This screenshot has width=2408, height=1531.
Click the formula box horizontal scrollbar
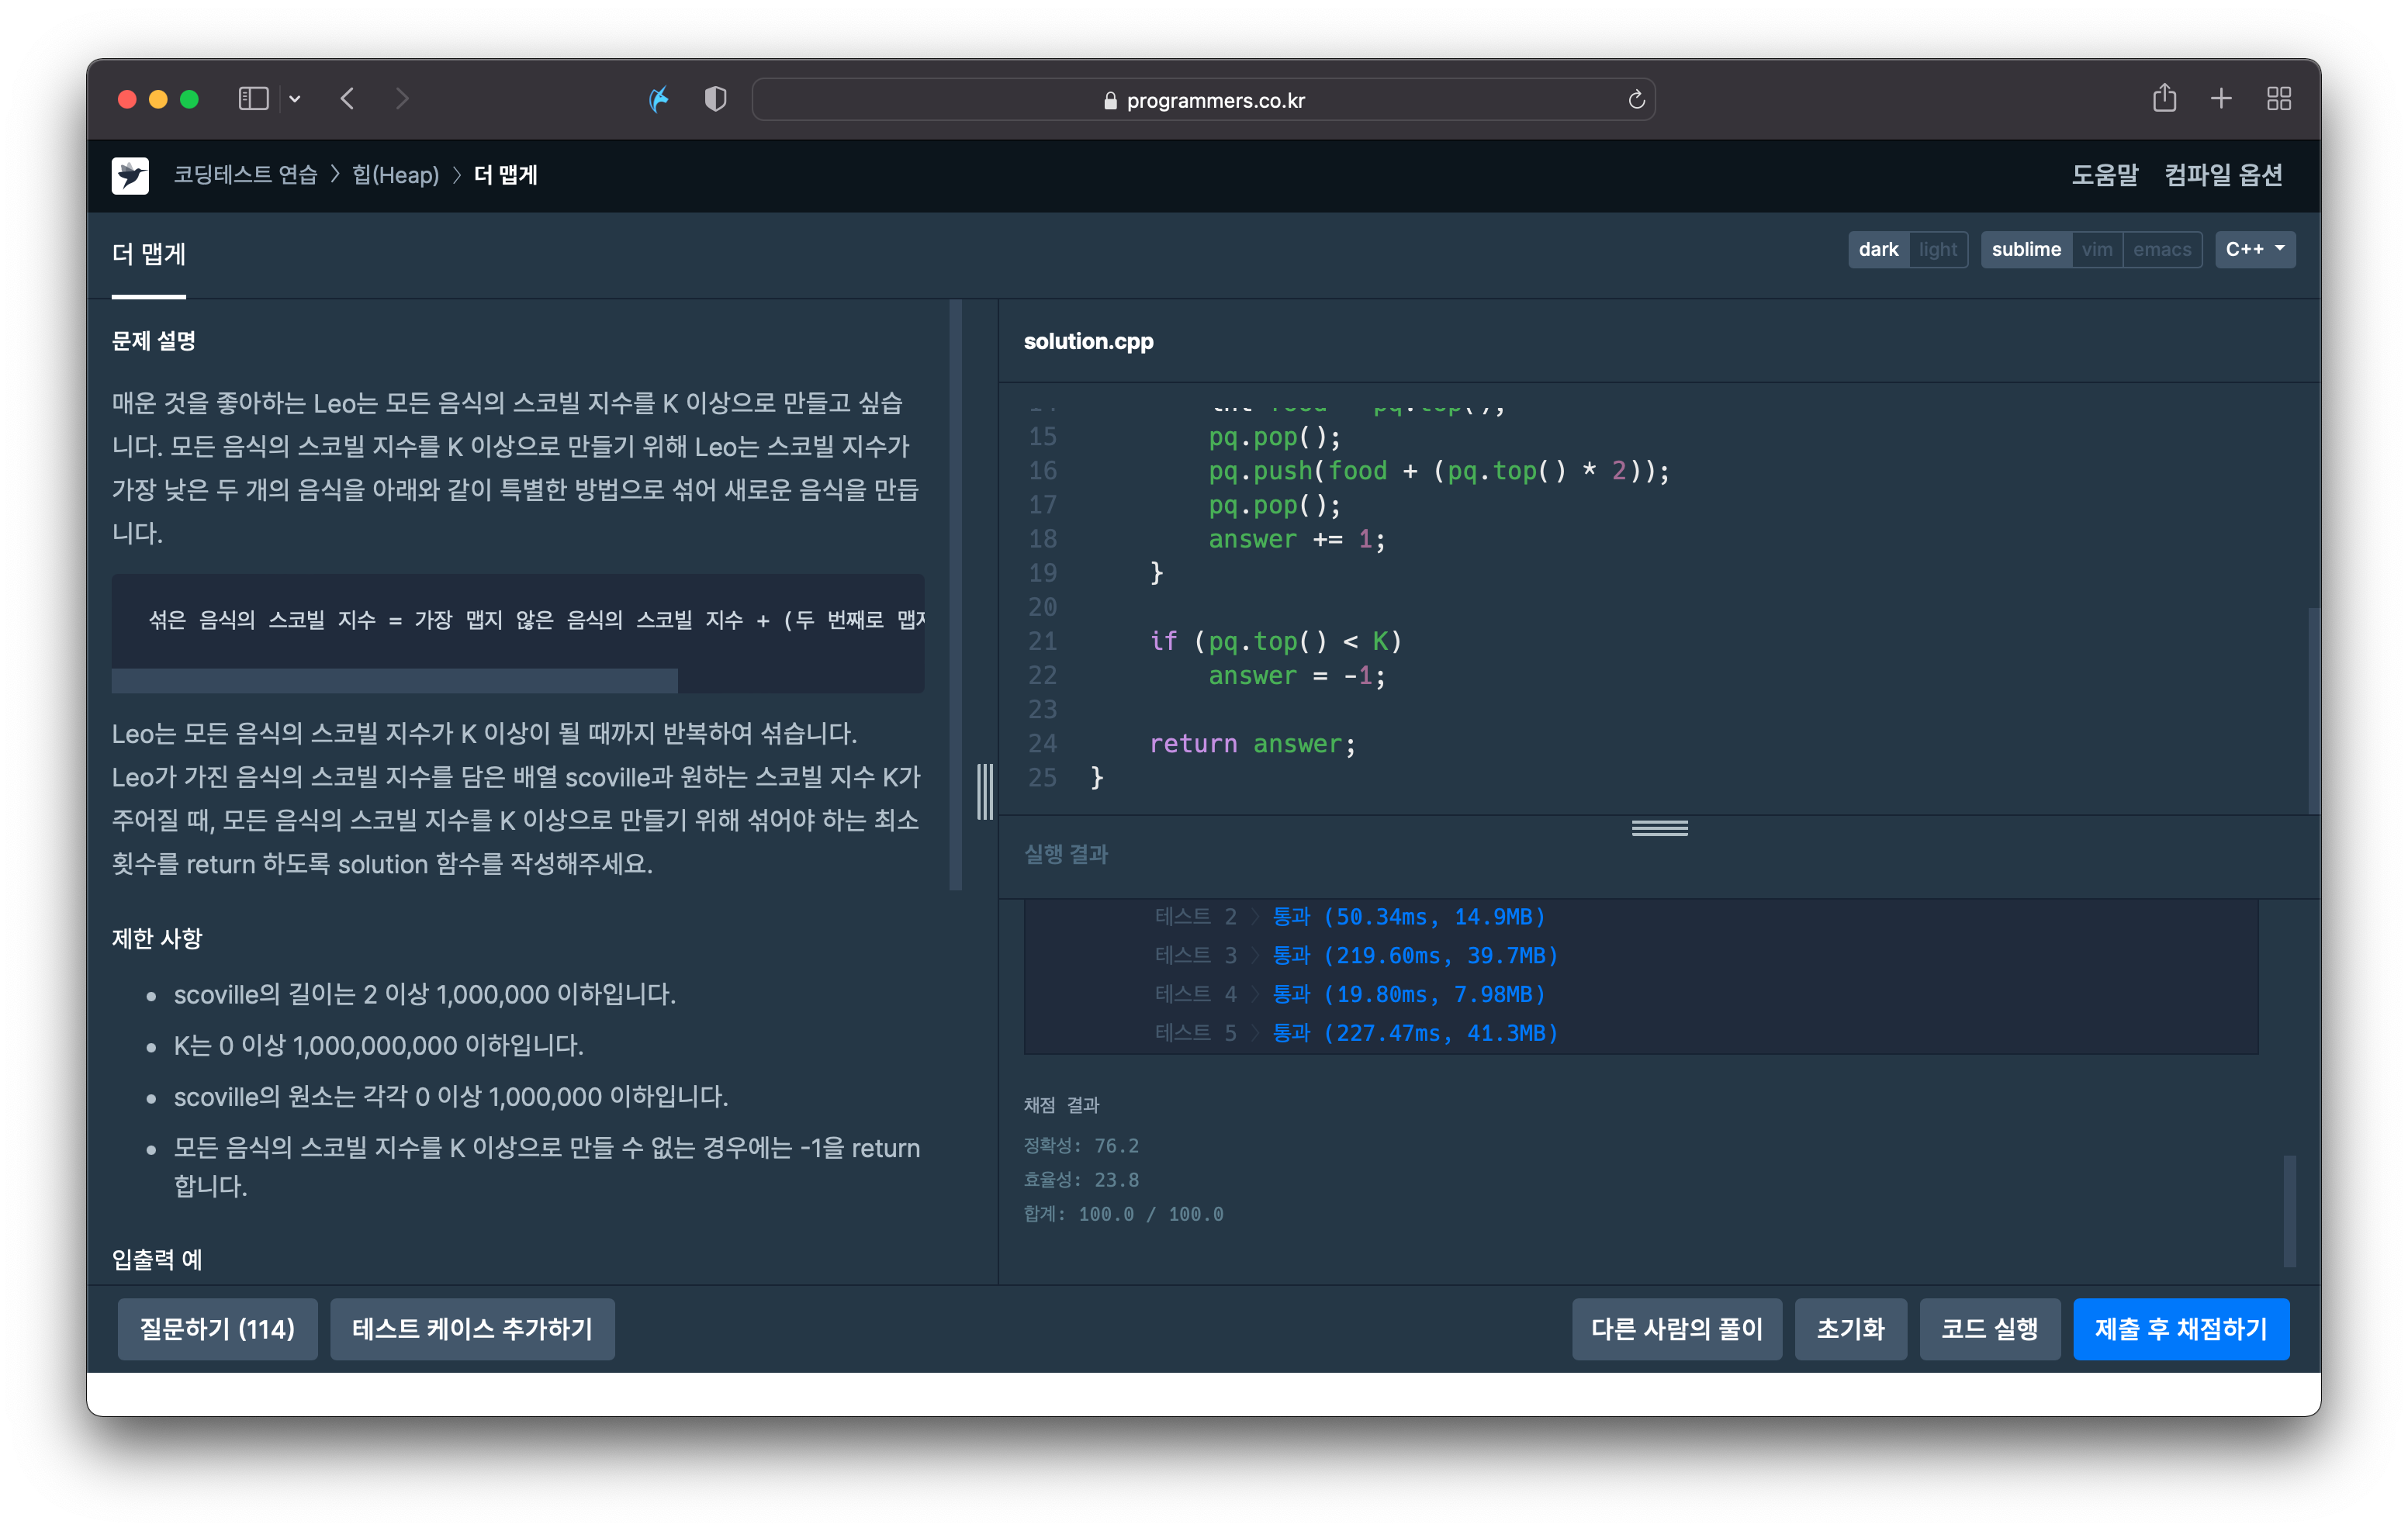(x=394, y=682)
